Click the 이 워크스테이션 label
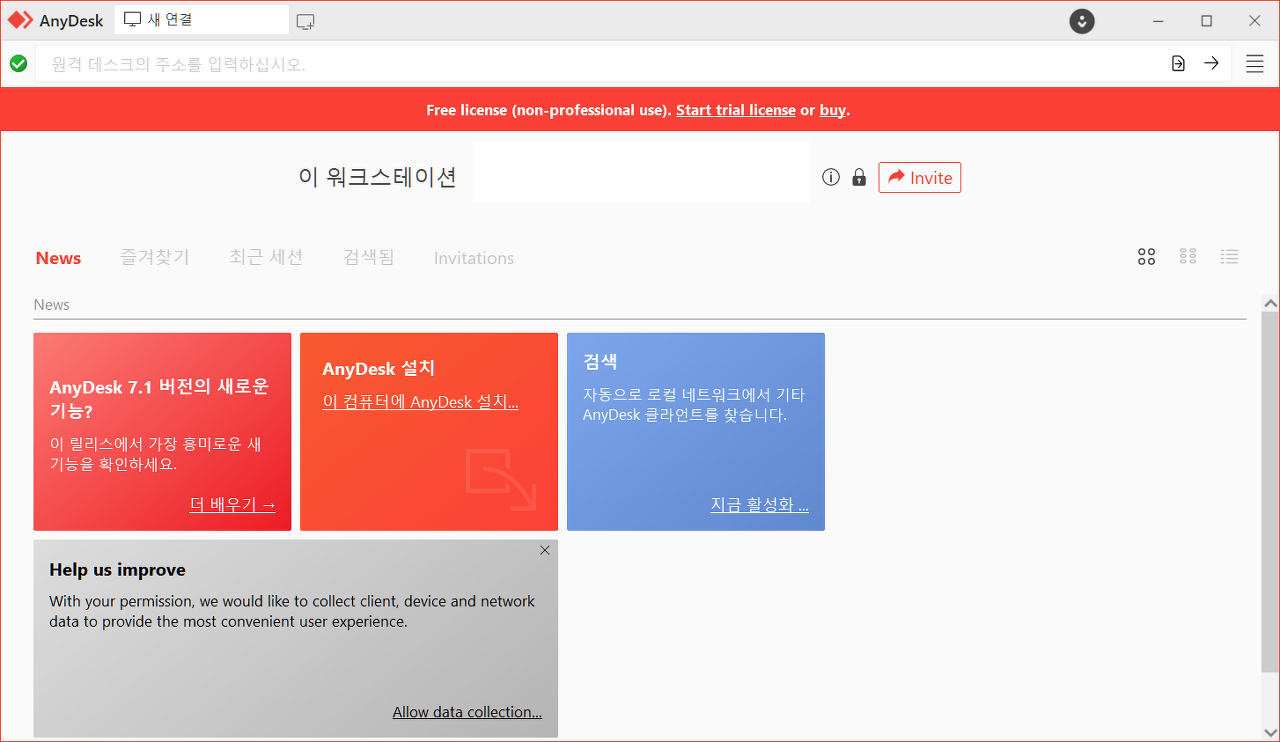This screenshot has height=742, width=1280. point(377,177)
